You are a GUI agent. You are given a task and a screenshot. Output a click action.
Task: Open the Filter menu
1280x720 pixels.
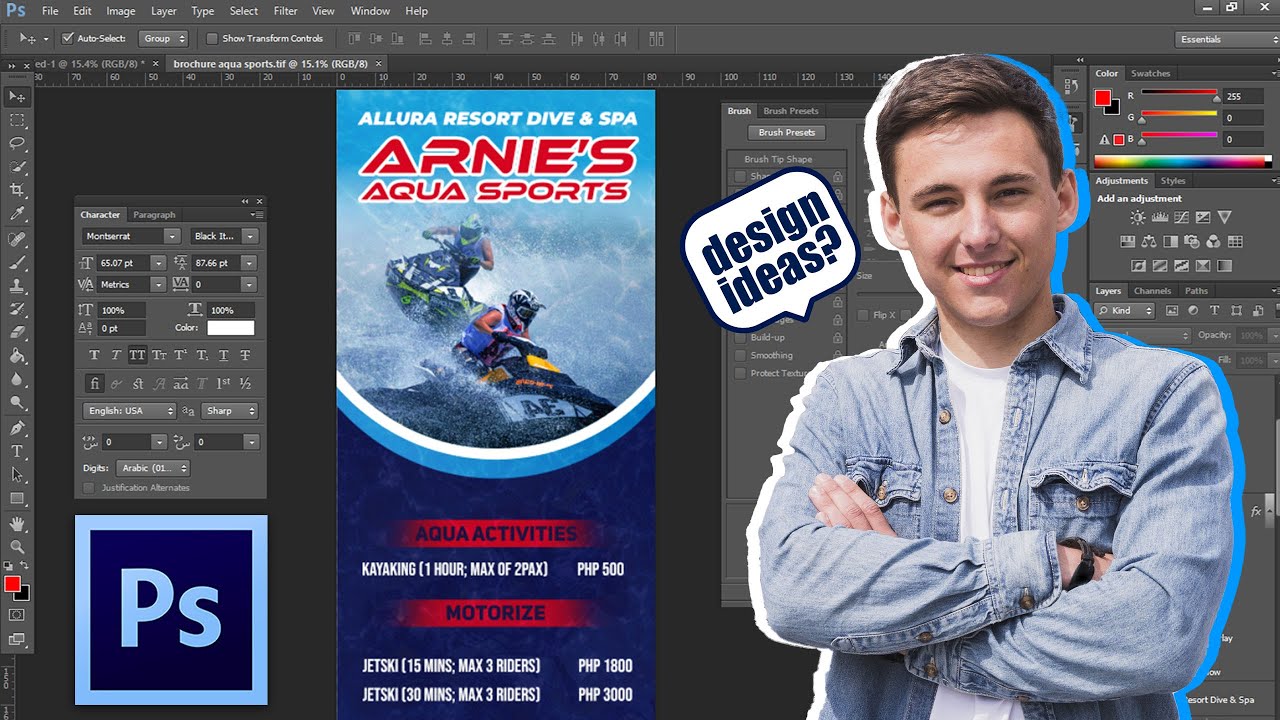[285, 11]
